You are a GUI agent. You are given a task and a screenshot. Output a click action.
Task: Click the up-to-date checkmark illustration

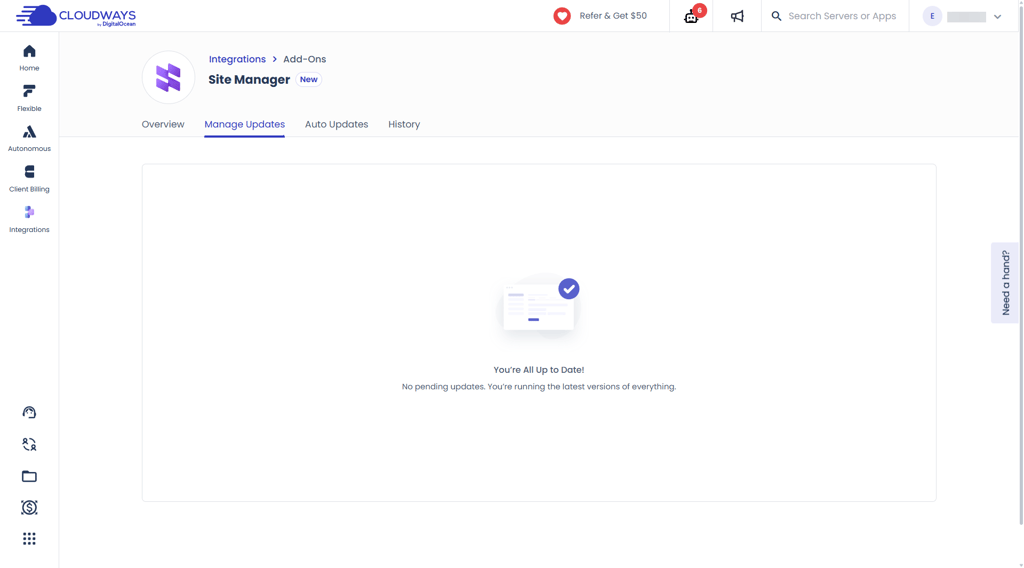[539, 307]
